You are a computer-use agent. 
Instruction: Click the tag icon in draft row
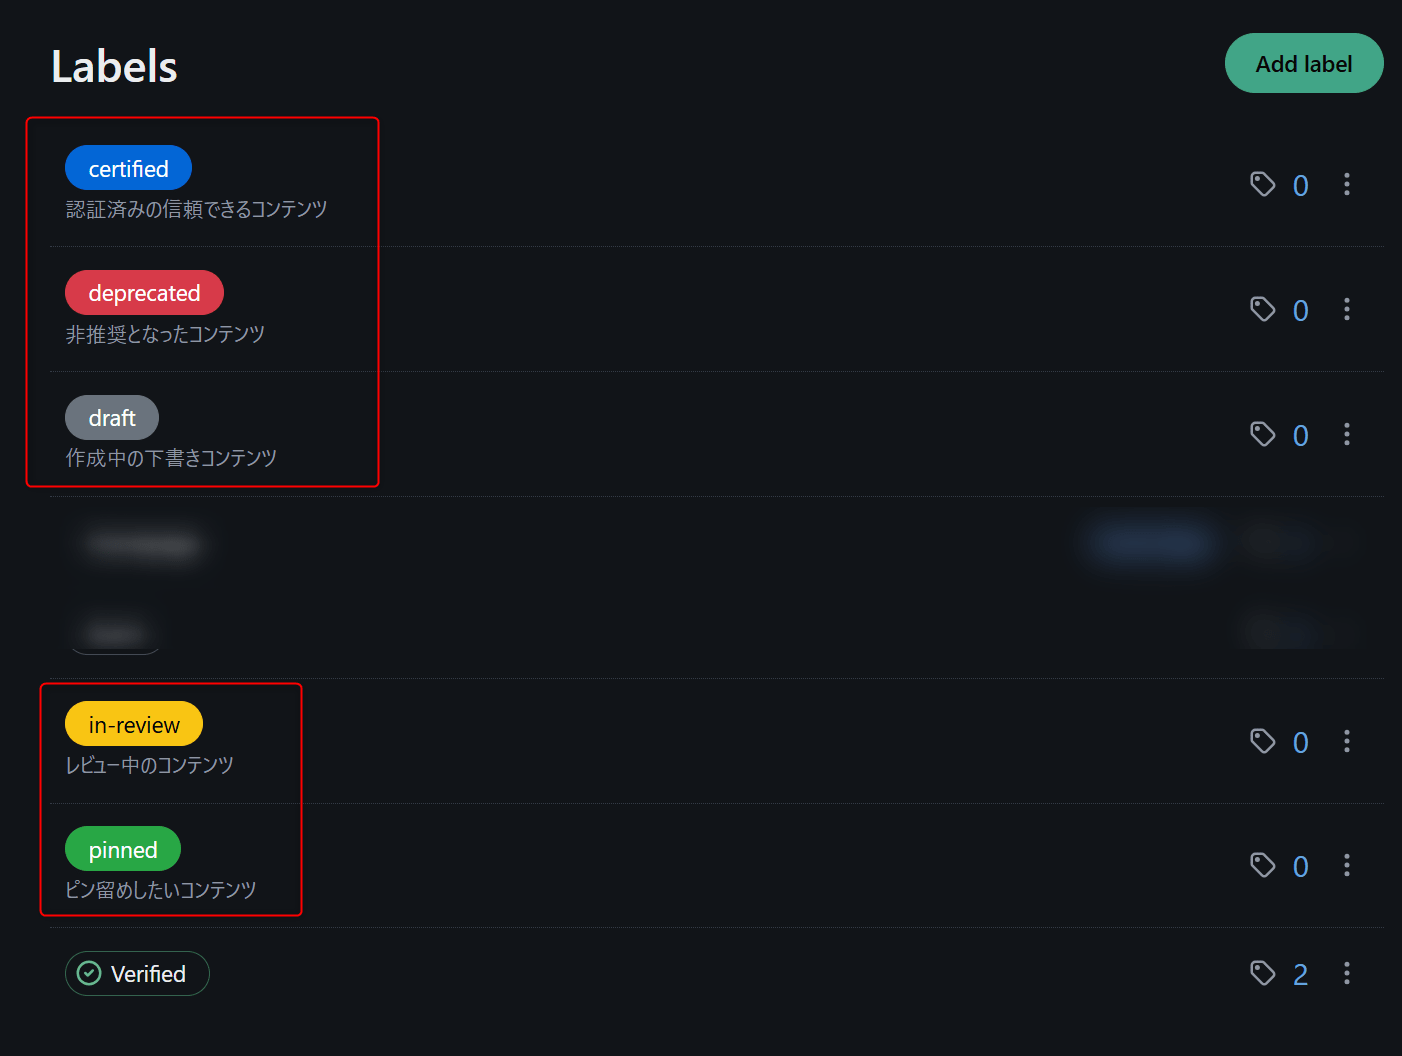pyautogui.click(x=1263, y=434)
